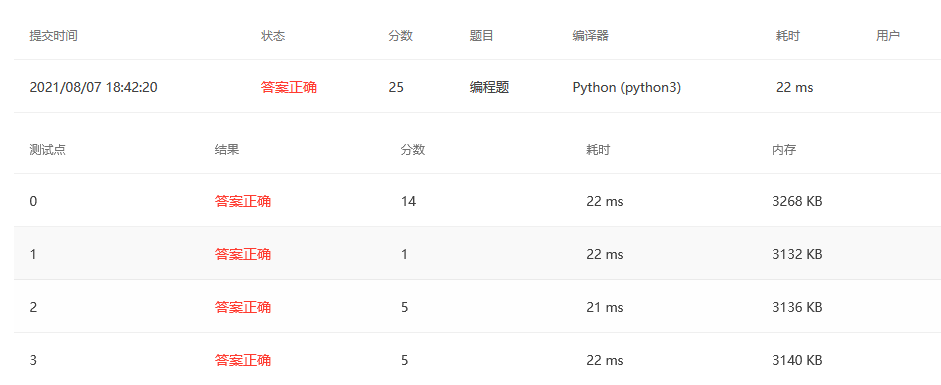
Task: Click the 22 ms time of test point 0
Action: pyautogui.click(x=605, y=201)
